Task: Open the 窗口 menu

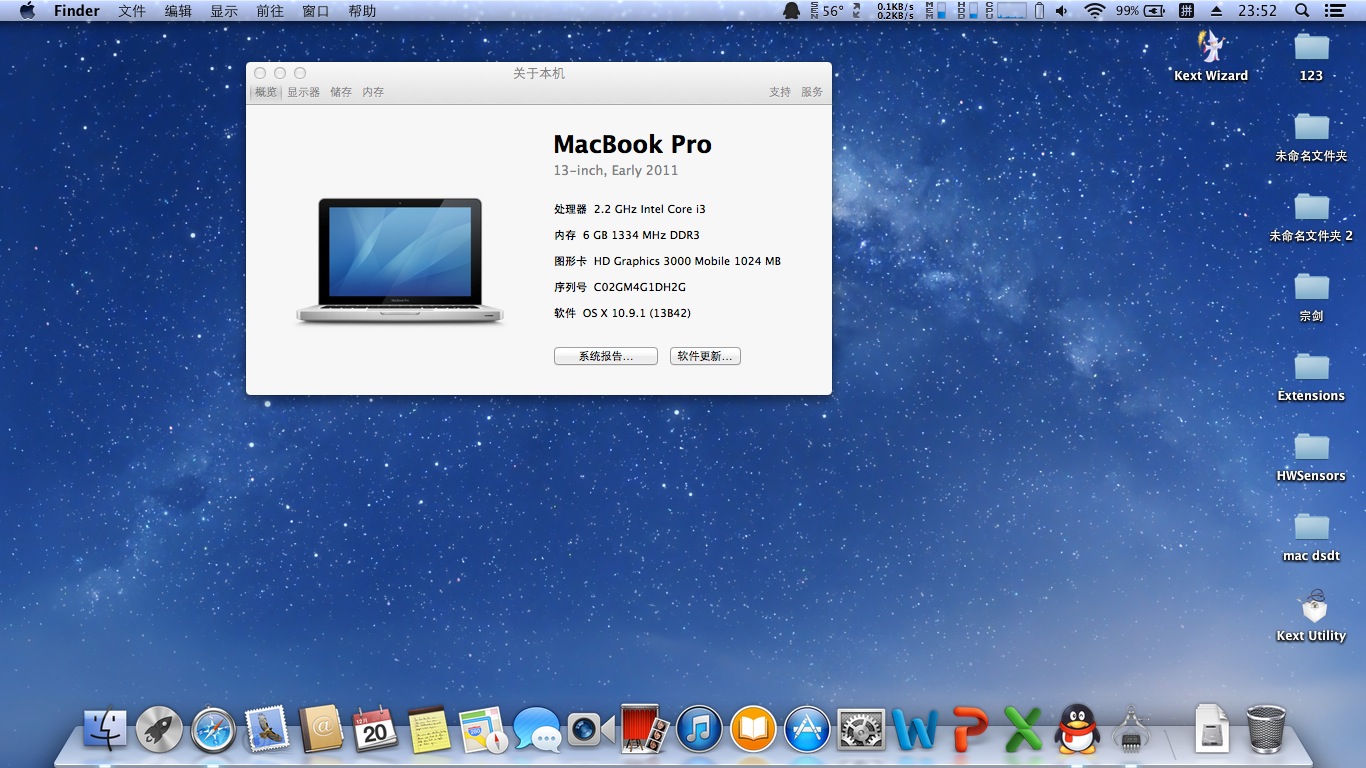Action: click(x=316, y=11)
